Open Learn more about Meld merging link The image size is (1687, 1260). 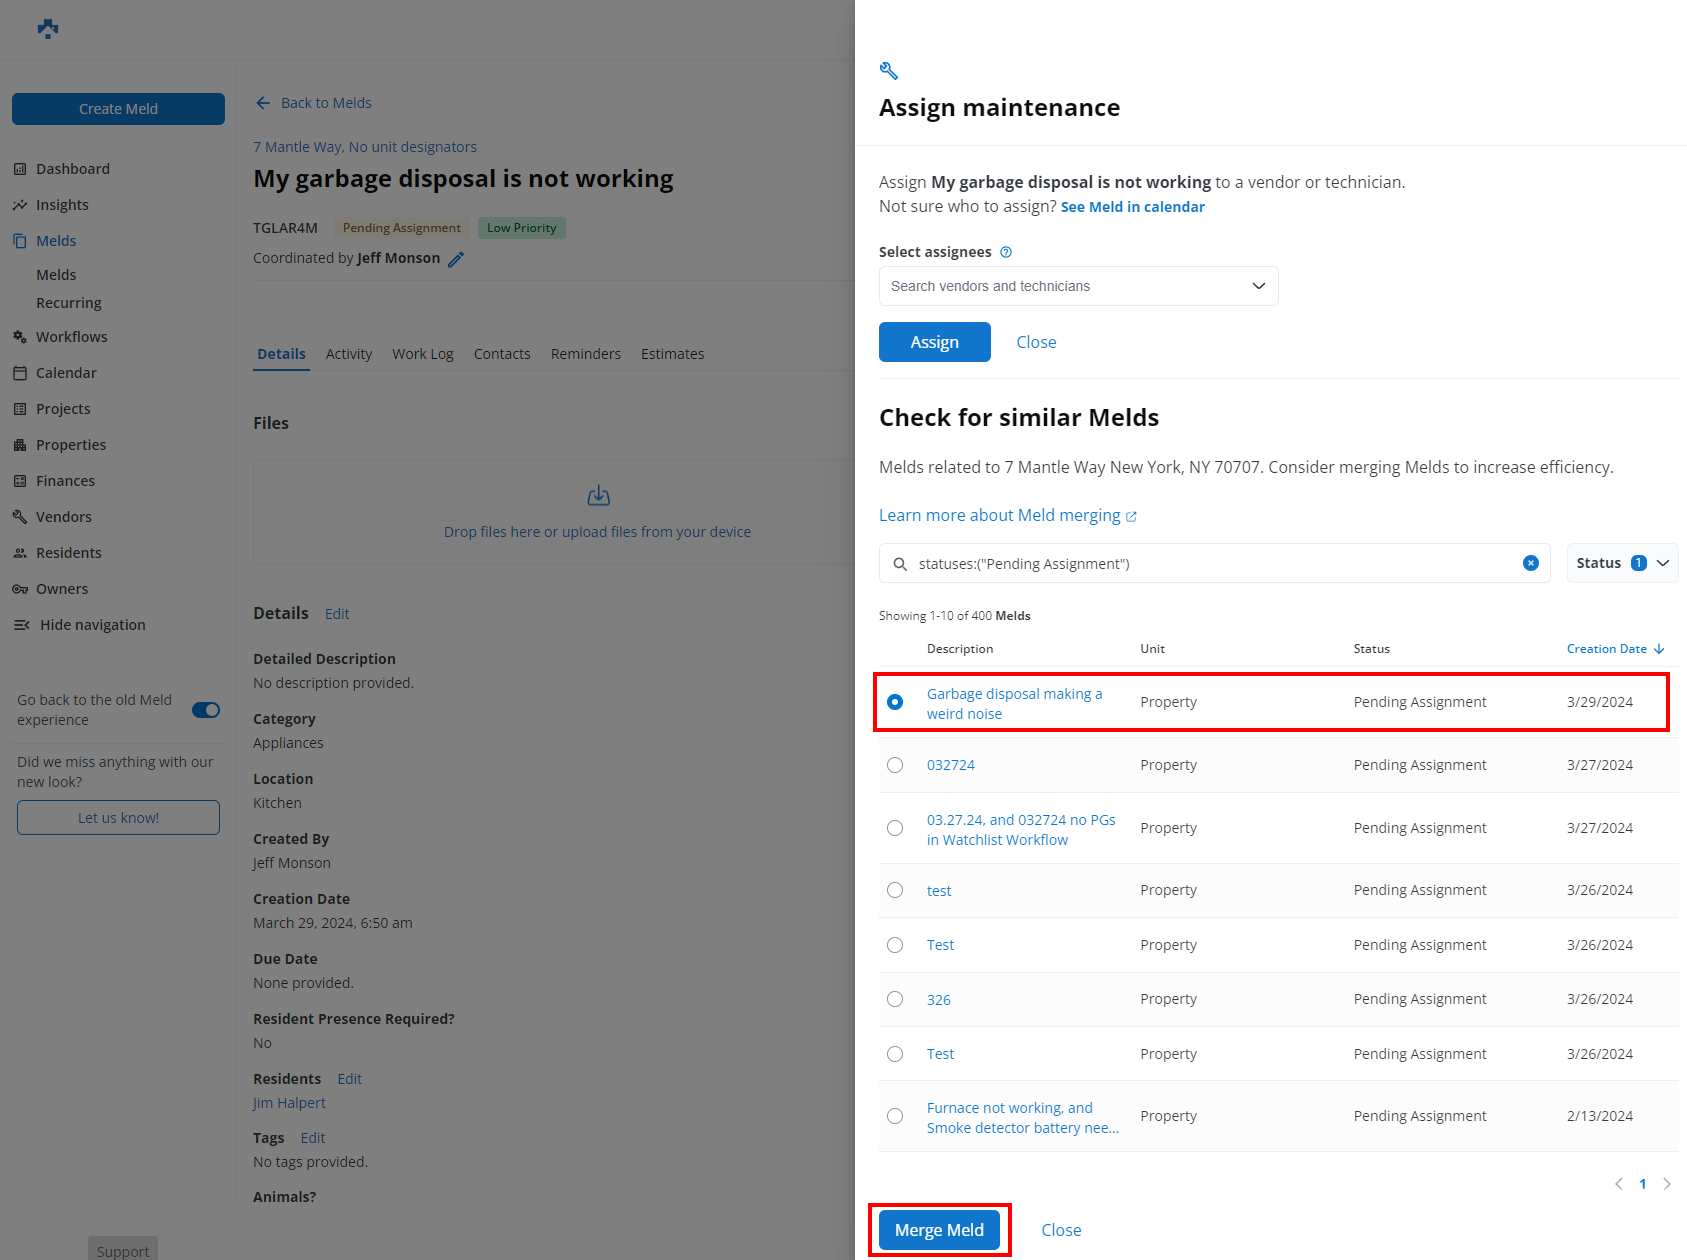tap(1000, 514)
